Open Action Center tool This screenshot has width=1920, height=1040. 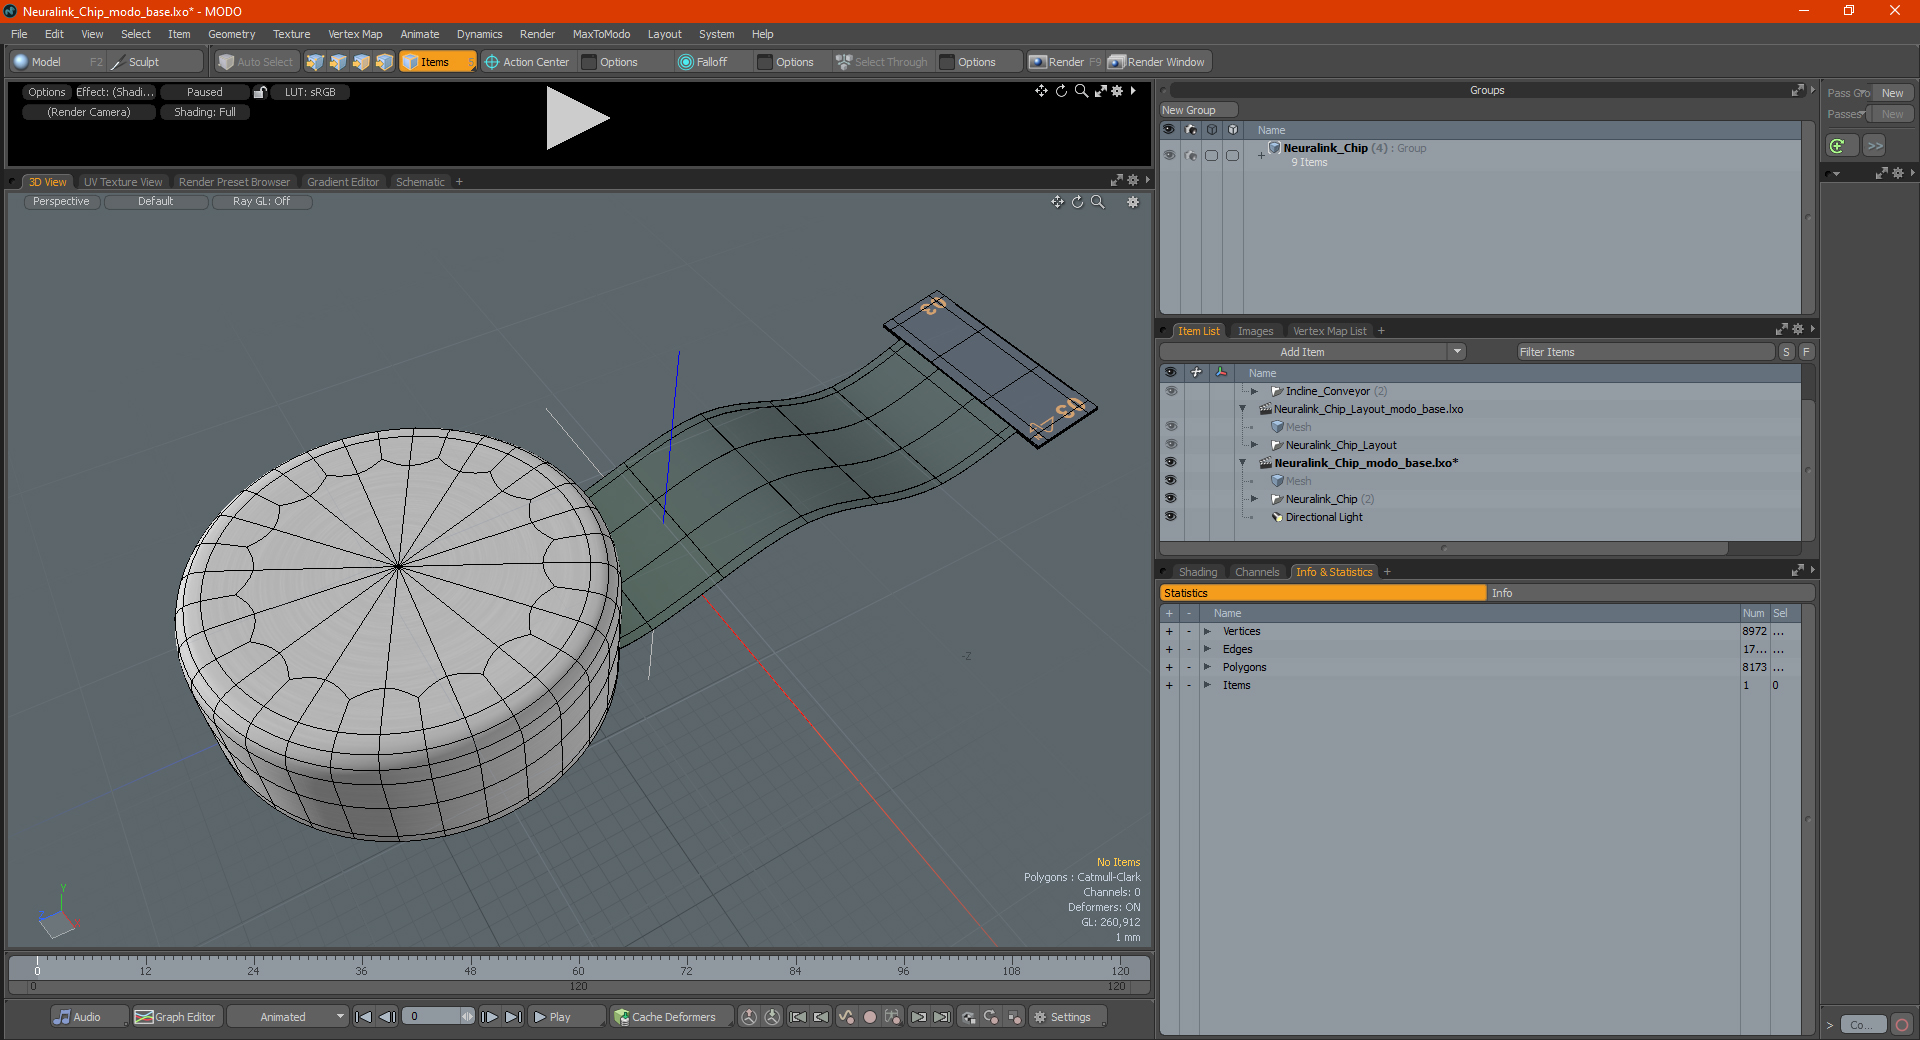click(x=528, y=62)
